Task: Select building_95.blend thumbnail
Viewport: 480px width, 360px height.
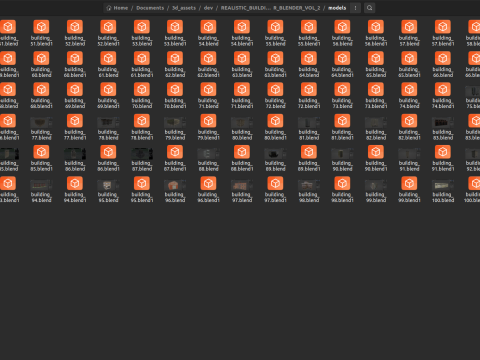Action: pyautogui.click(x=108, y=185)
